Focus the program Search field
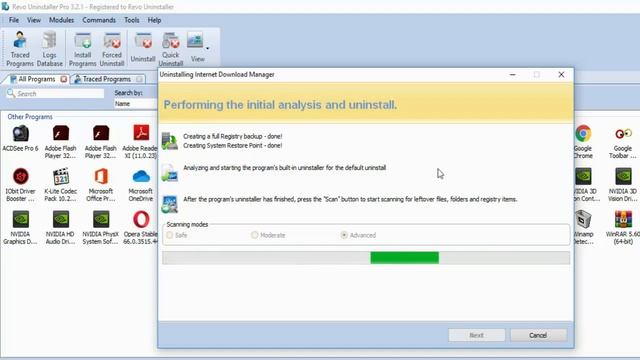 click(x=56, y=93)
